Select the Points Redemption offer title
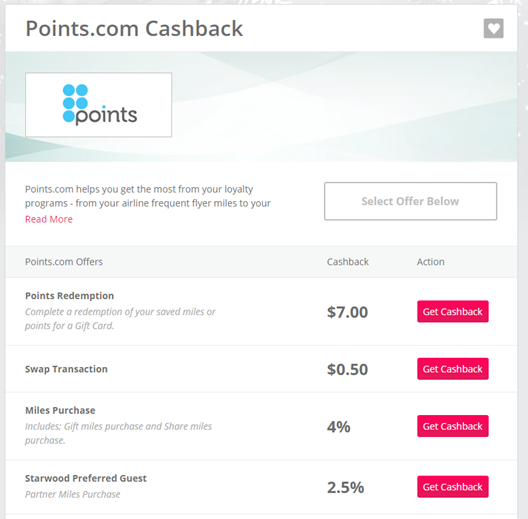The width and height of the screenshot is (528, 519). (x=70, y=296)
